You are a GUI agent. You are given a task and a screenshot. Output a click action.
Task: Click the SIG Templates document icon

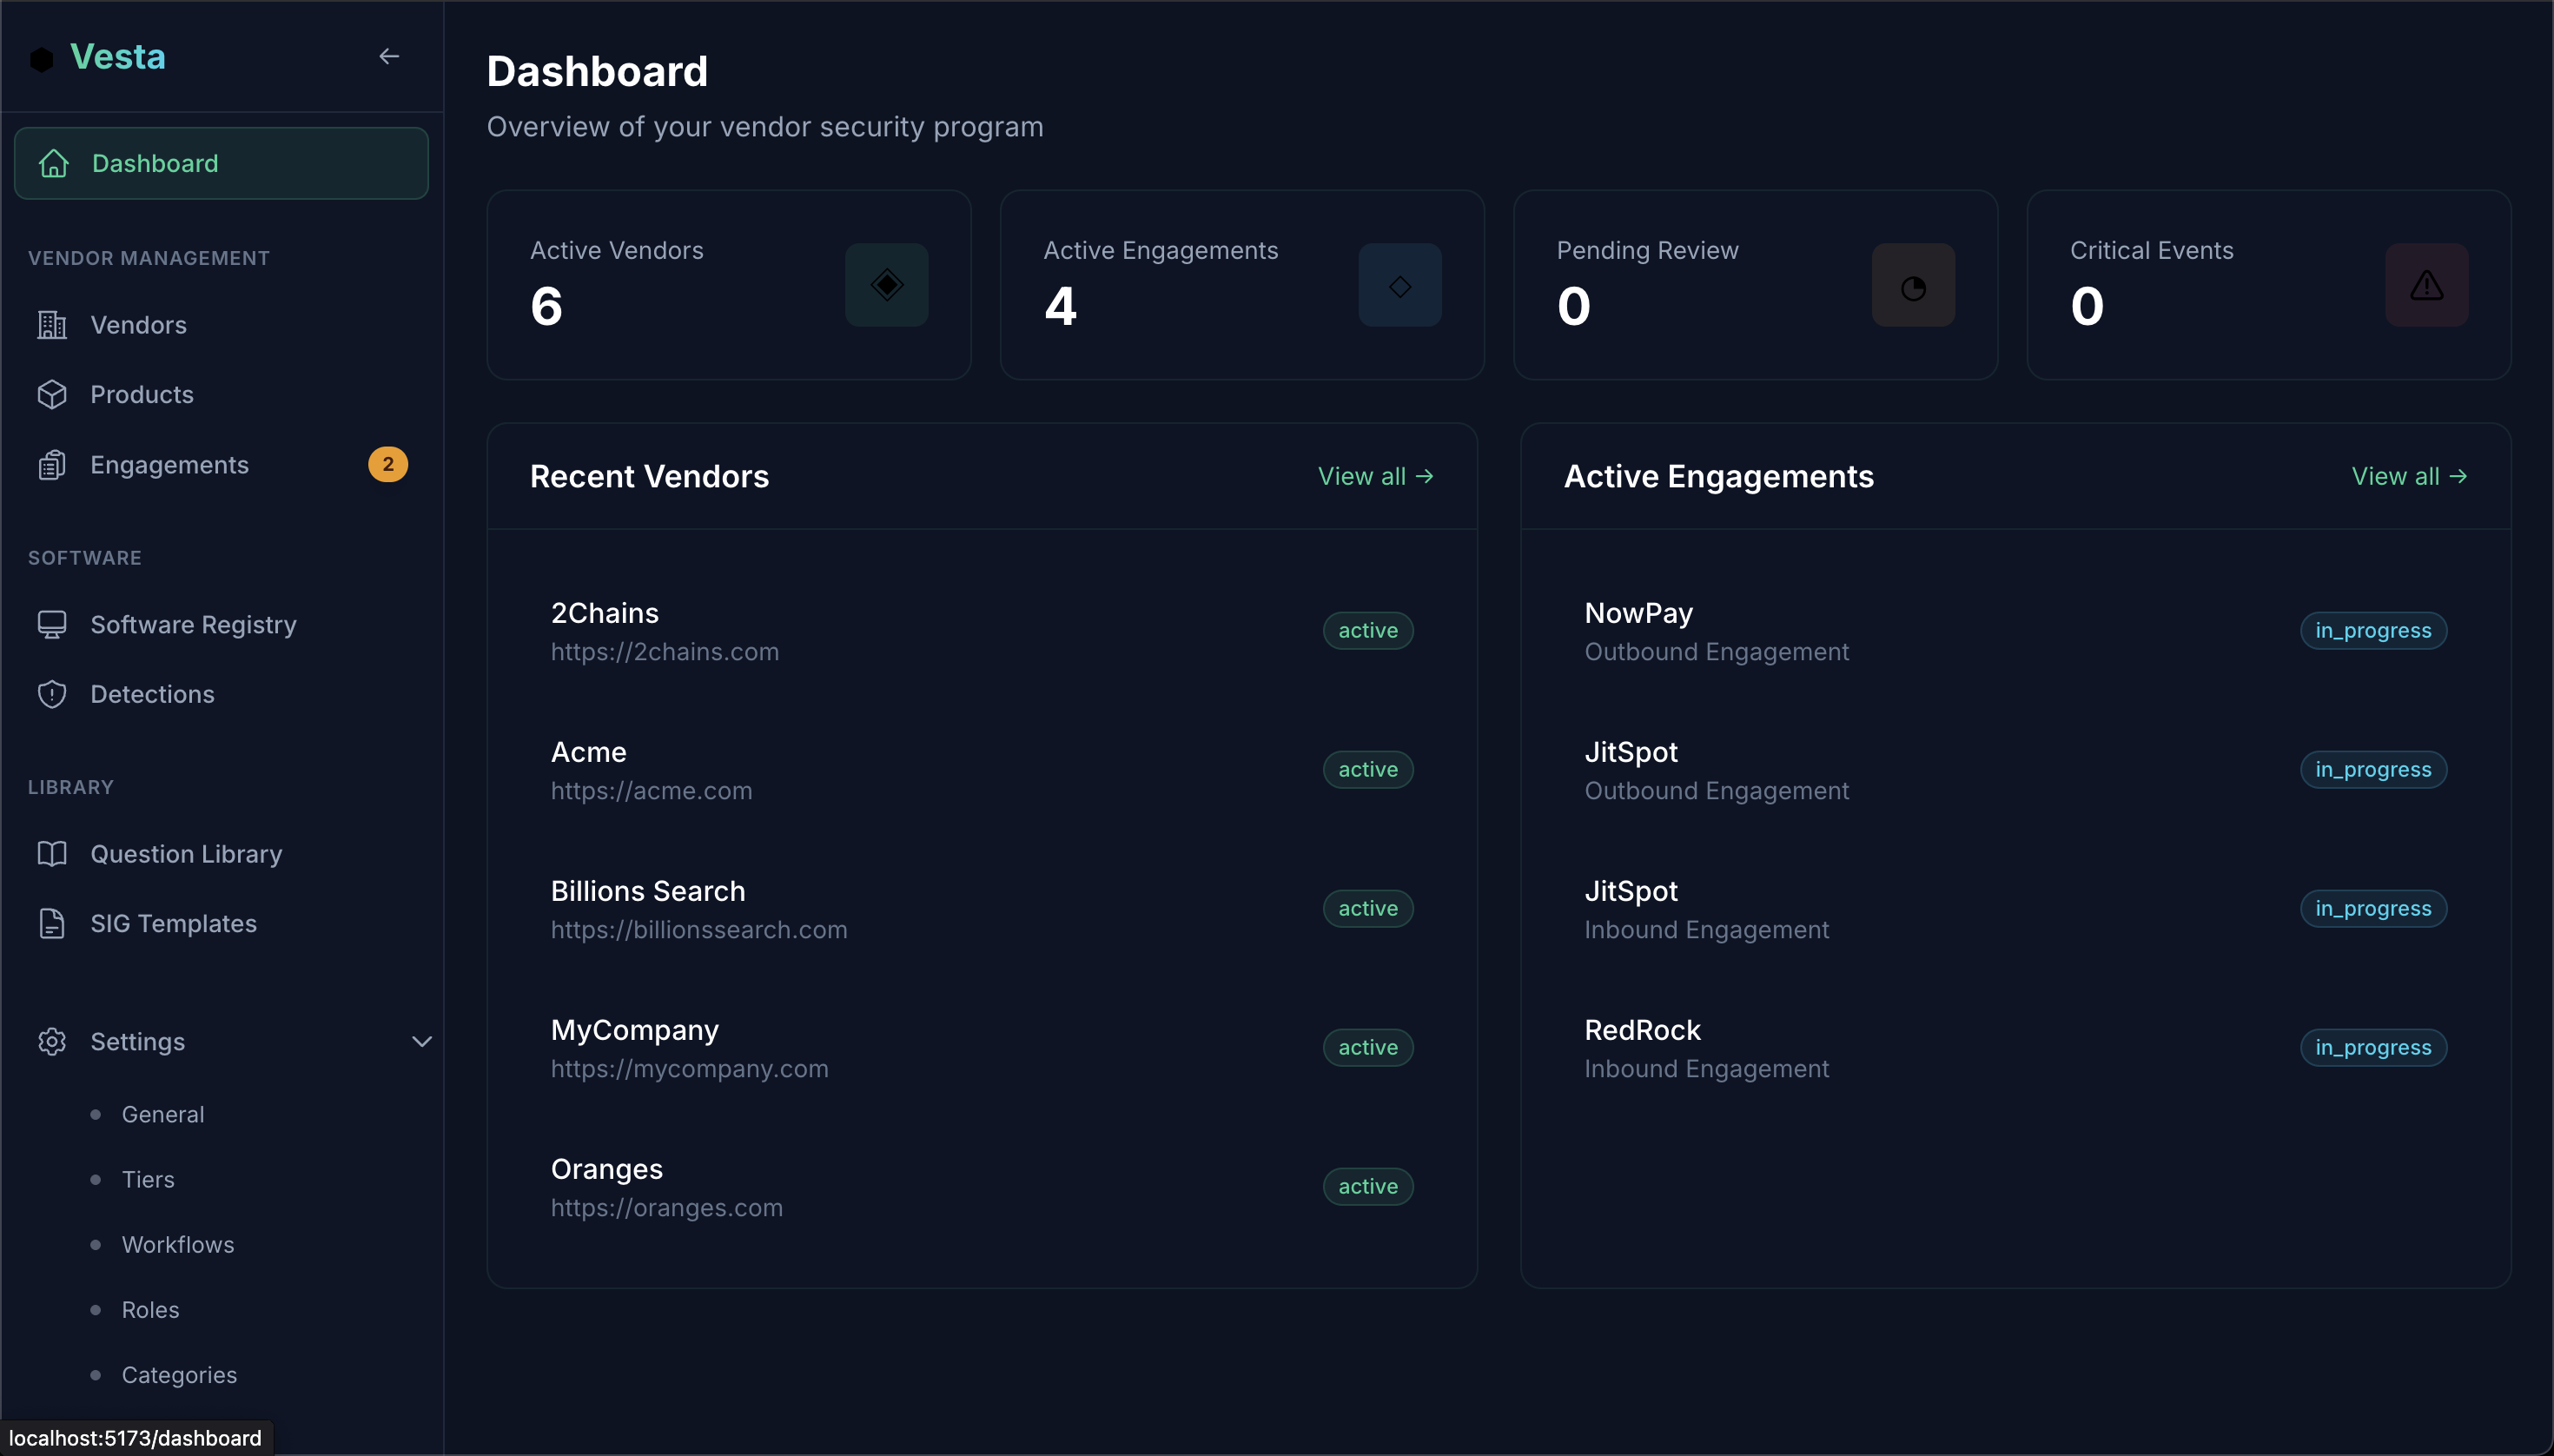click(x=52, y=923)
